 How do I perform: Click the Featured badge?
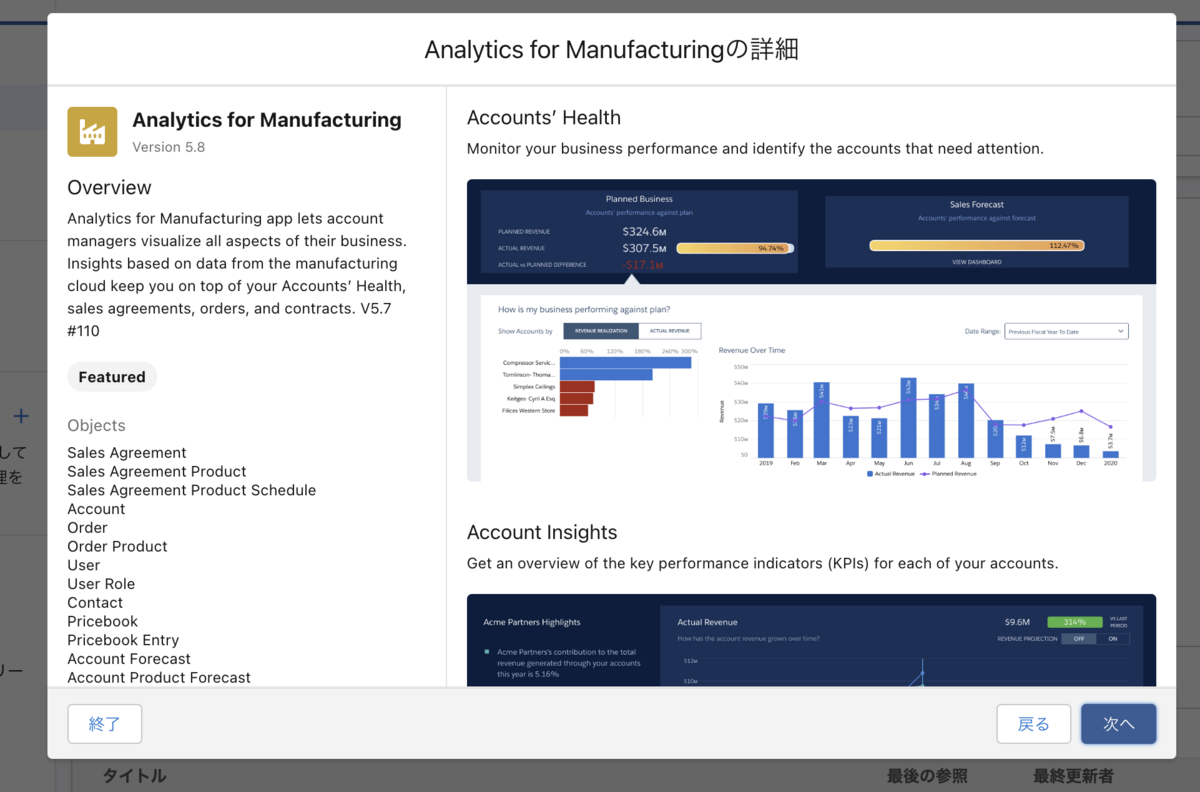tap(111, 377)
